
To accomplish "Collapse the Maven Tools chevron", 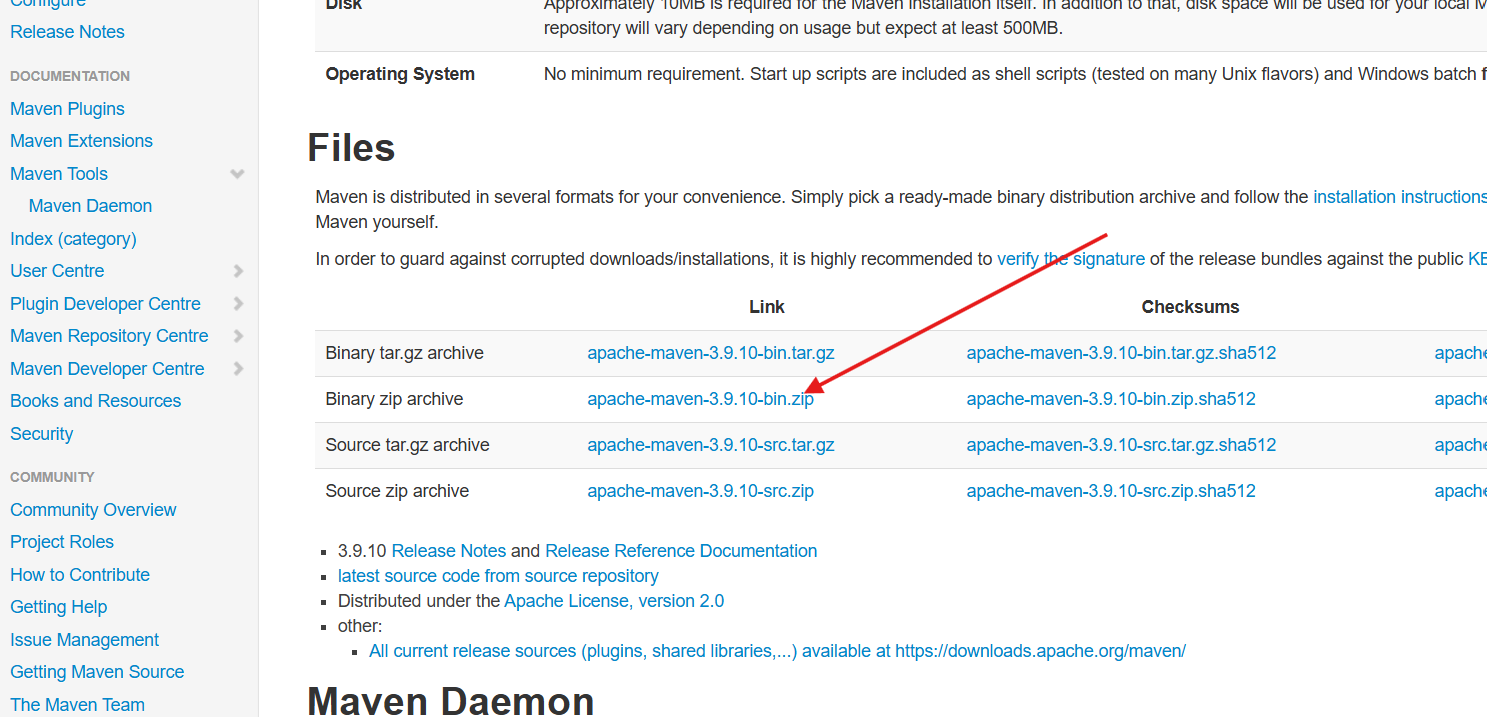I will click(x=237, y=174).
